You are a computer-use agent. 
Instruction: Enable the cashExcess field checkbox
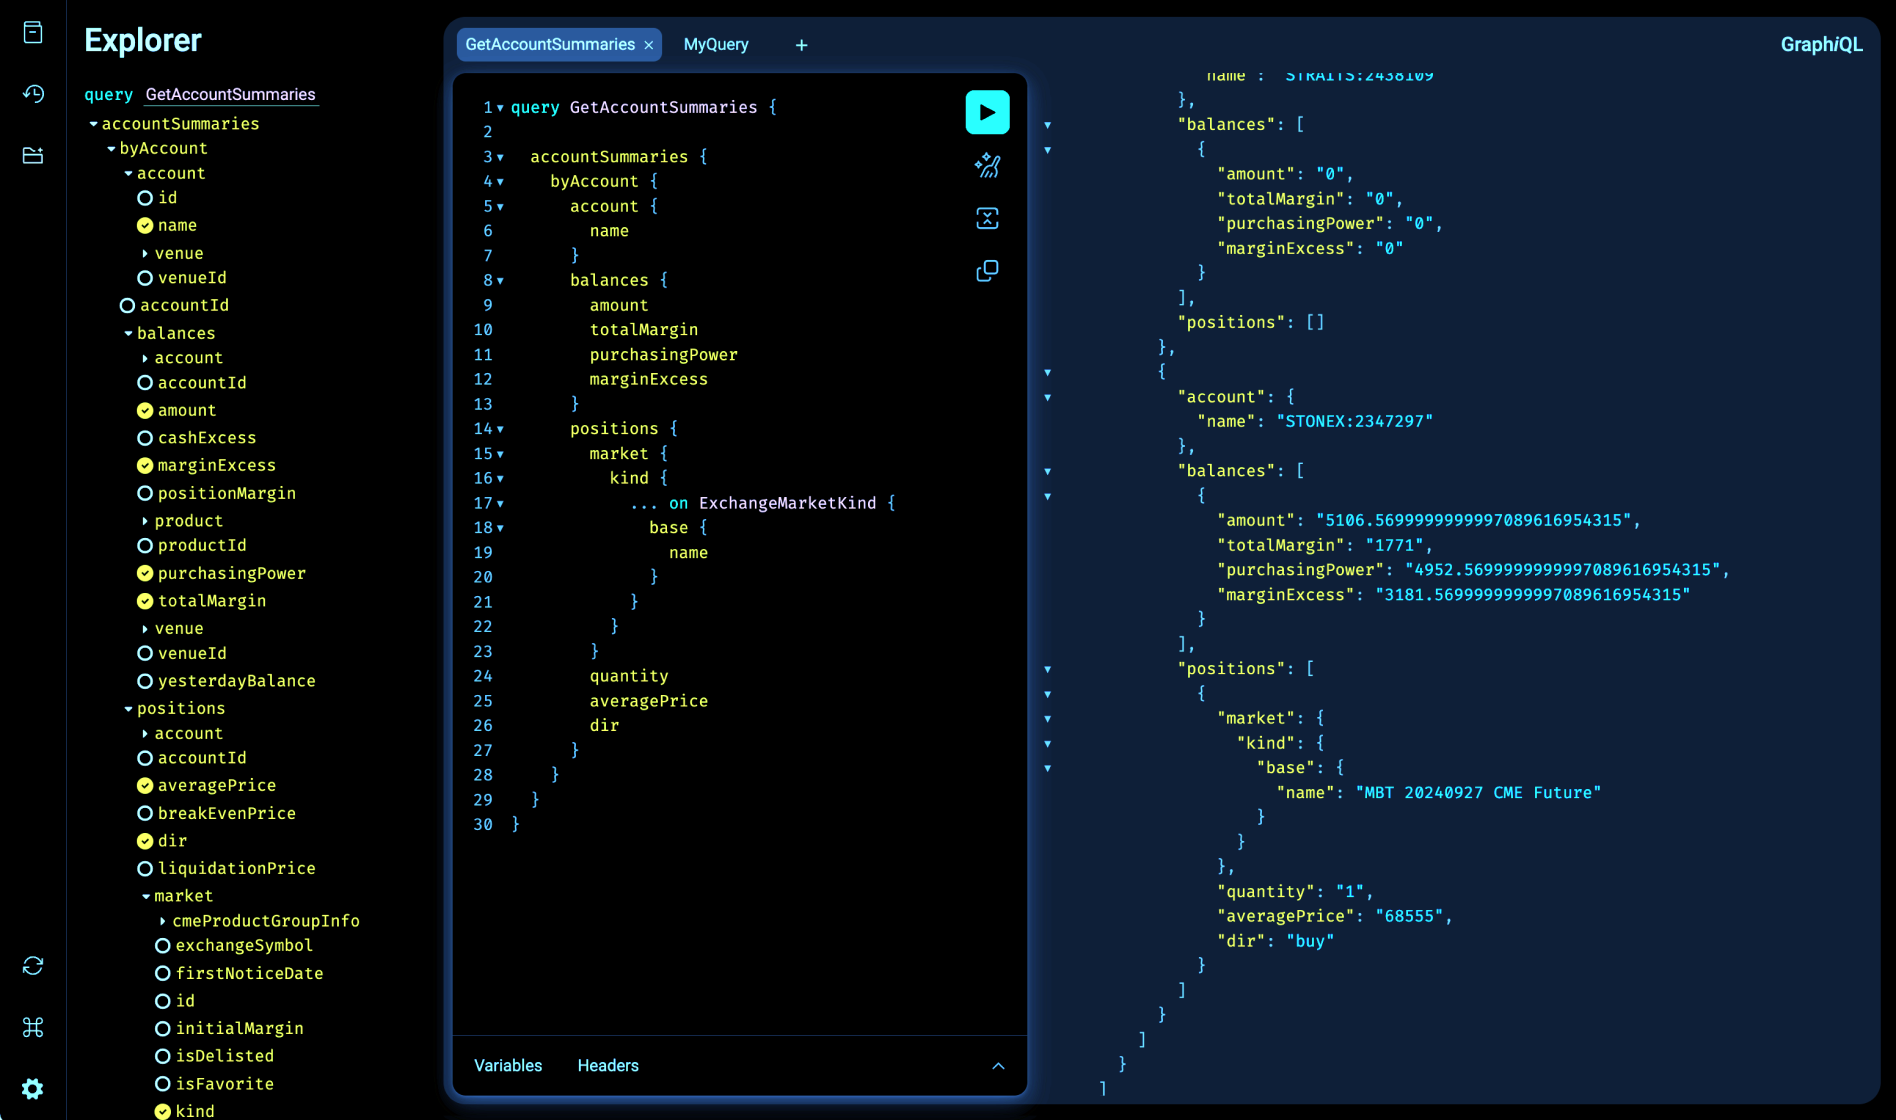pos(145,437)
